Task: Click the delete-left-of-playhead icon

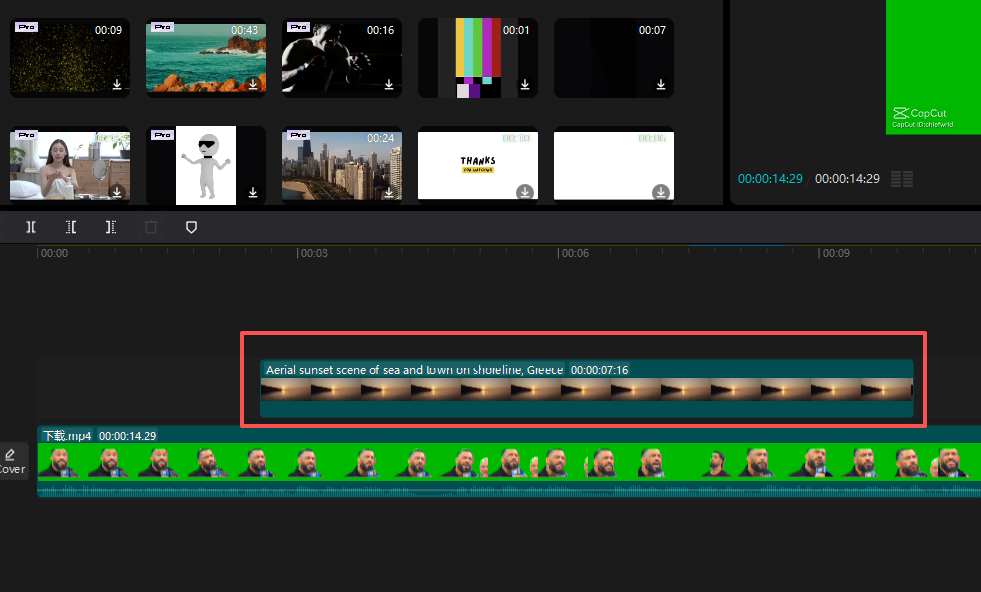Action: pos(70,227)
